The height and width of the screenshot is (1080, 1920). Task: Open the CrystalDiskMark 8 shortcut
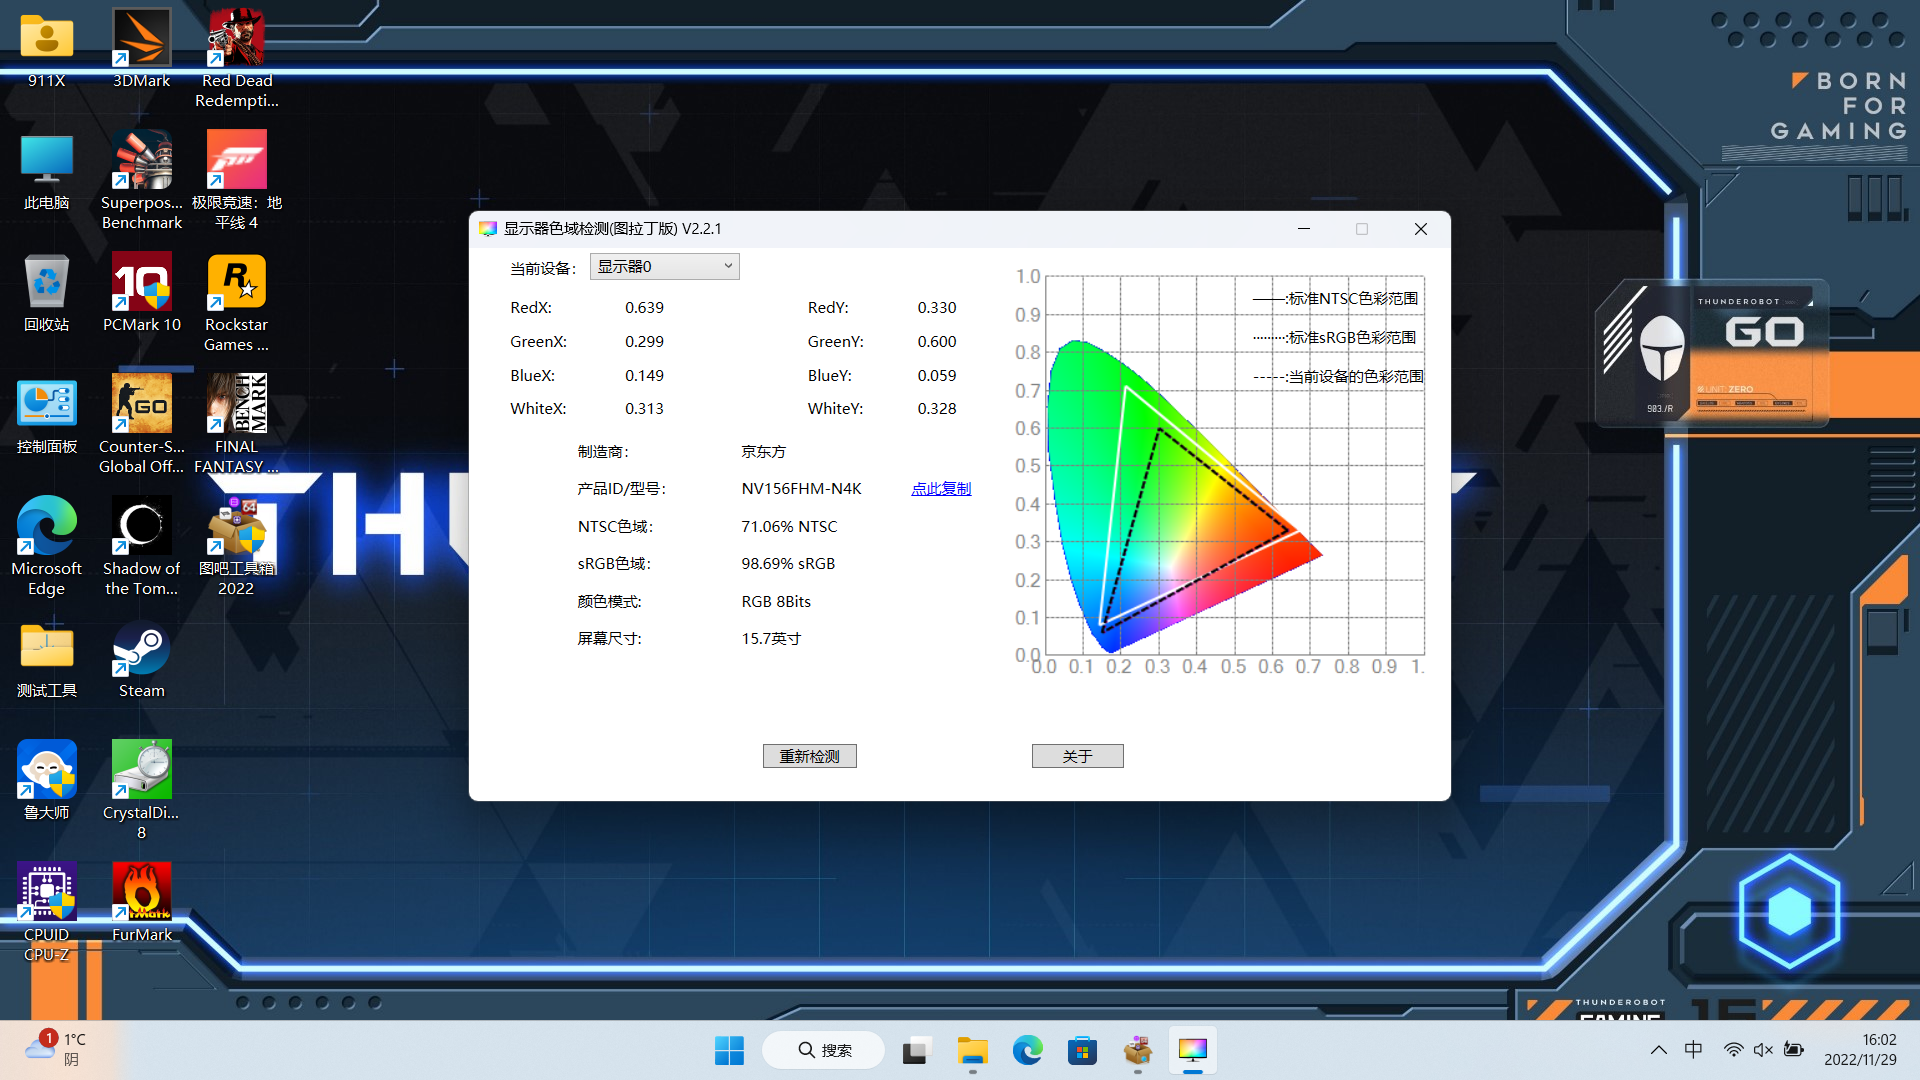(x=141, y=770)
